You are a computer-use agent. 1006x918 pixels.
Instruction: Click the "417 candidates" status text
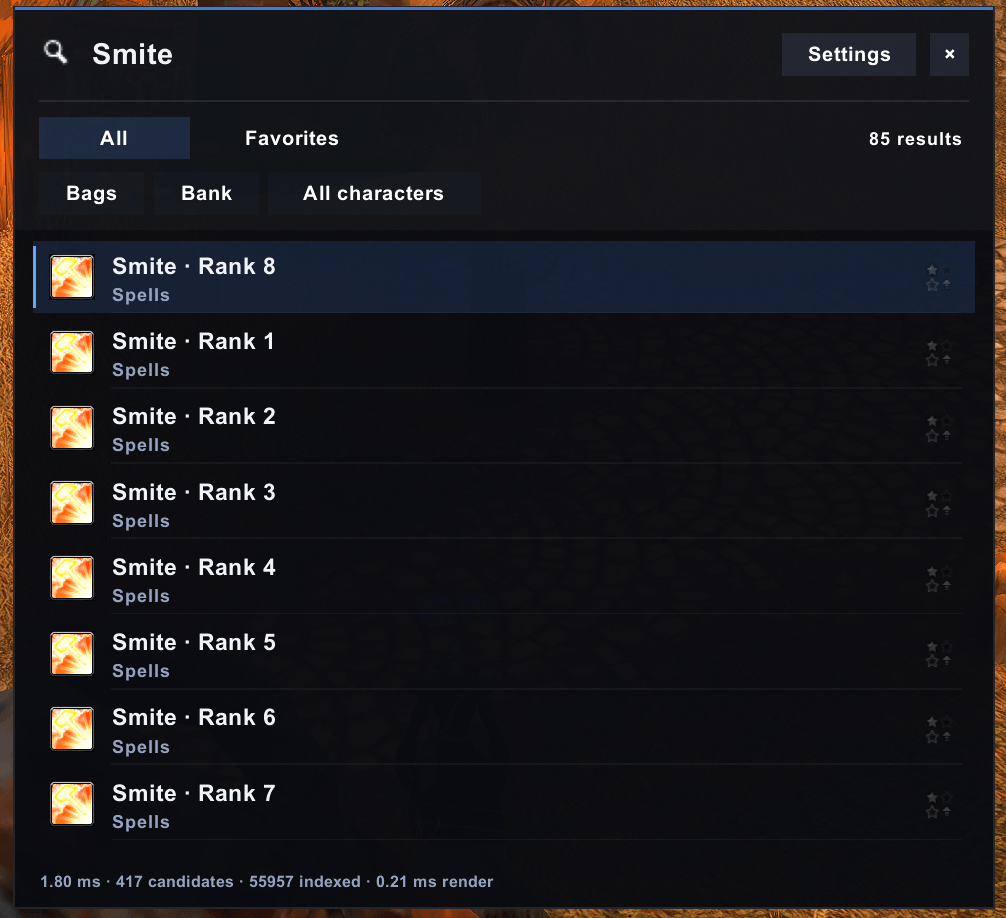[175, 881]
